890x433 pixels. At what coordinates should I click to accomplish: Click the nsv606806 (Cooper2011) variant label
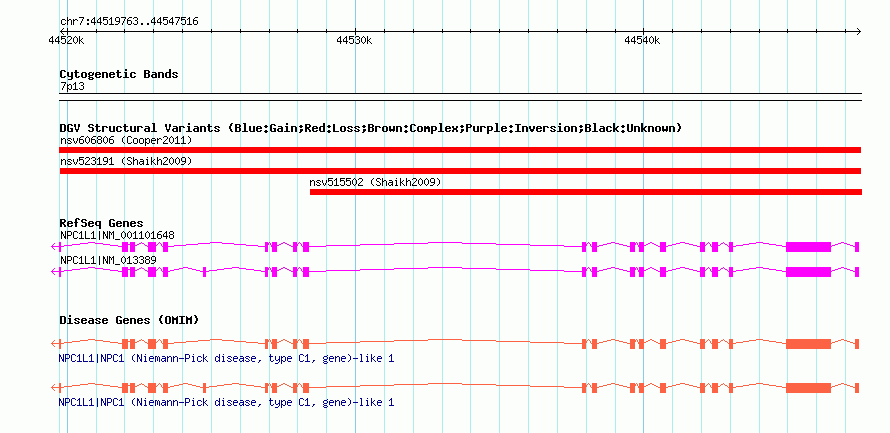[x=126, y=140]
